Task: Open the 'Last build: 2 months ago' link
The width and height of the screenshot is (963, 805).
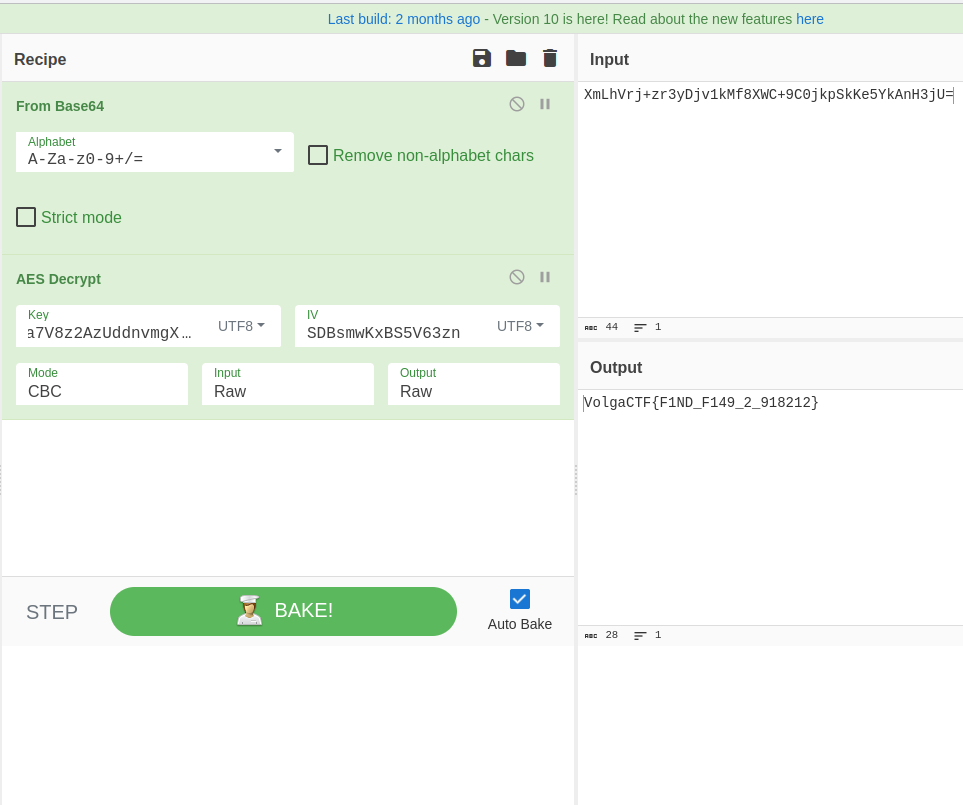Action: click(x=404, y=19)
